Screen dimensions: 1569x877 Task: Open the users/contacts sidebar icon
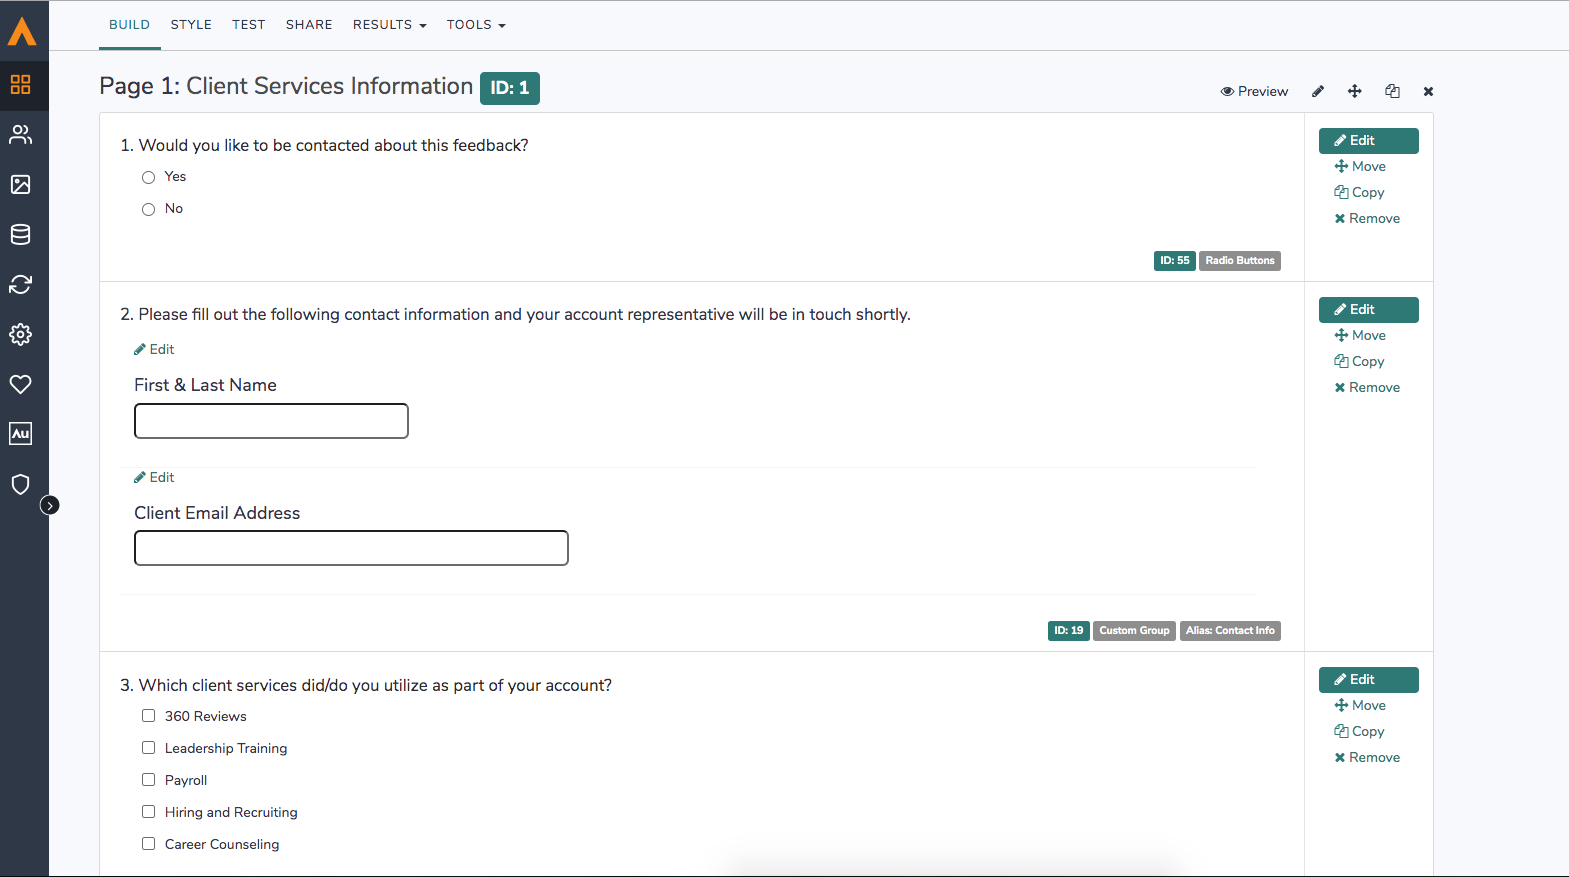pos(21,134)
